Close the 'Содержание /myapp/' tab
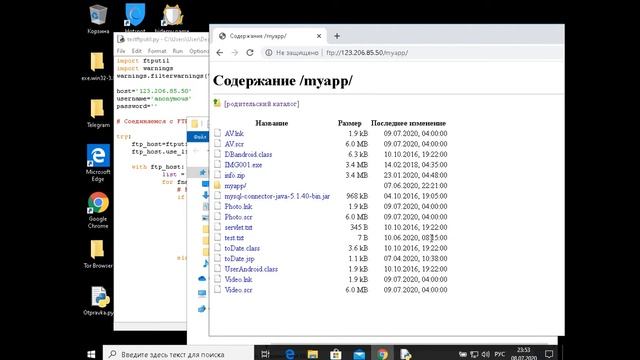The width and height of the screenshot is (640, 360). coord(319,36)
